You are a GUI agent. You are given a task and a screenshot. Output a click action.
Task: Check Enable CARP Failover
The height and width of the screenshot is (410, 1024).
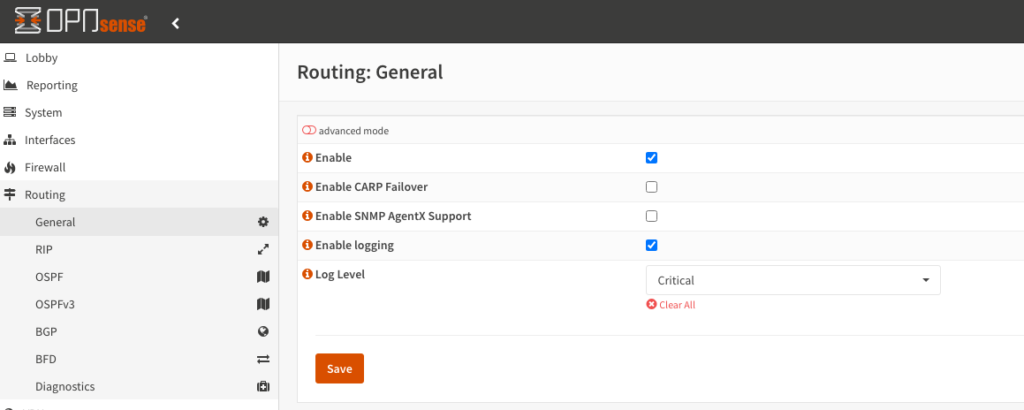651,187
